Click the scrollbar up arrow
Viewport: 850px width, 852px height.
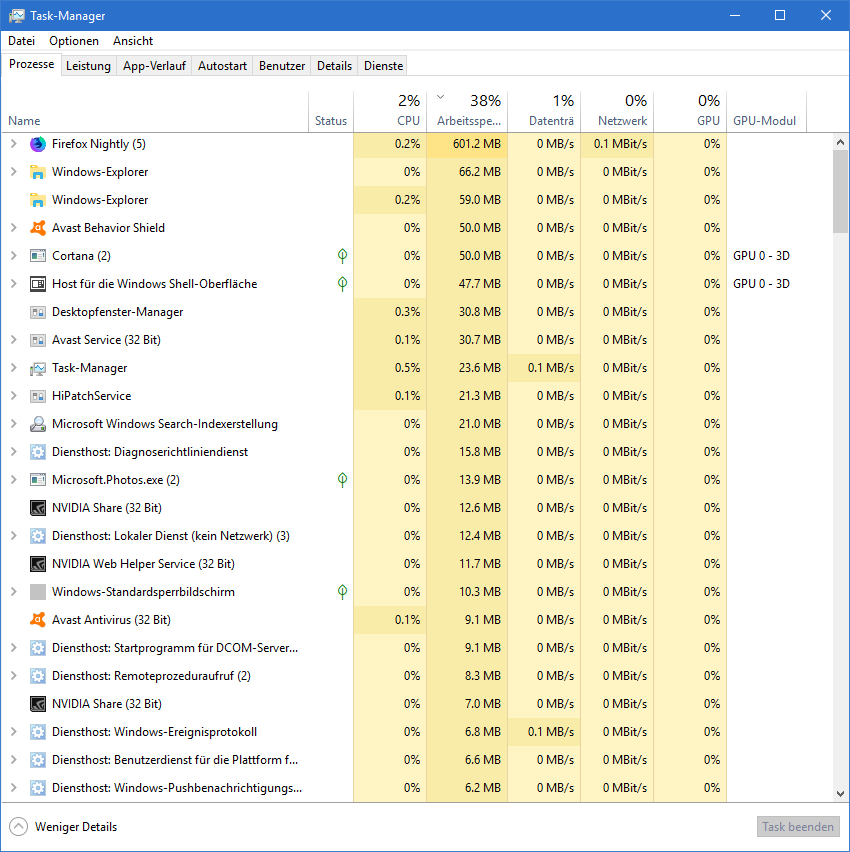[840, 142]
